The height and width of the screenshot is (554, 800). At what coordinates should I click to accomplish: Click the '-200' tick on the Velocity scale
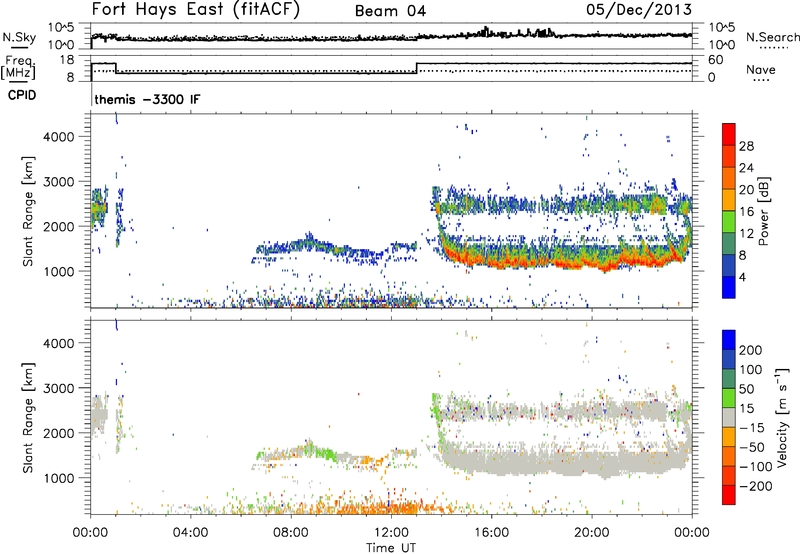point(756,486)
